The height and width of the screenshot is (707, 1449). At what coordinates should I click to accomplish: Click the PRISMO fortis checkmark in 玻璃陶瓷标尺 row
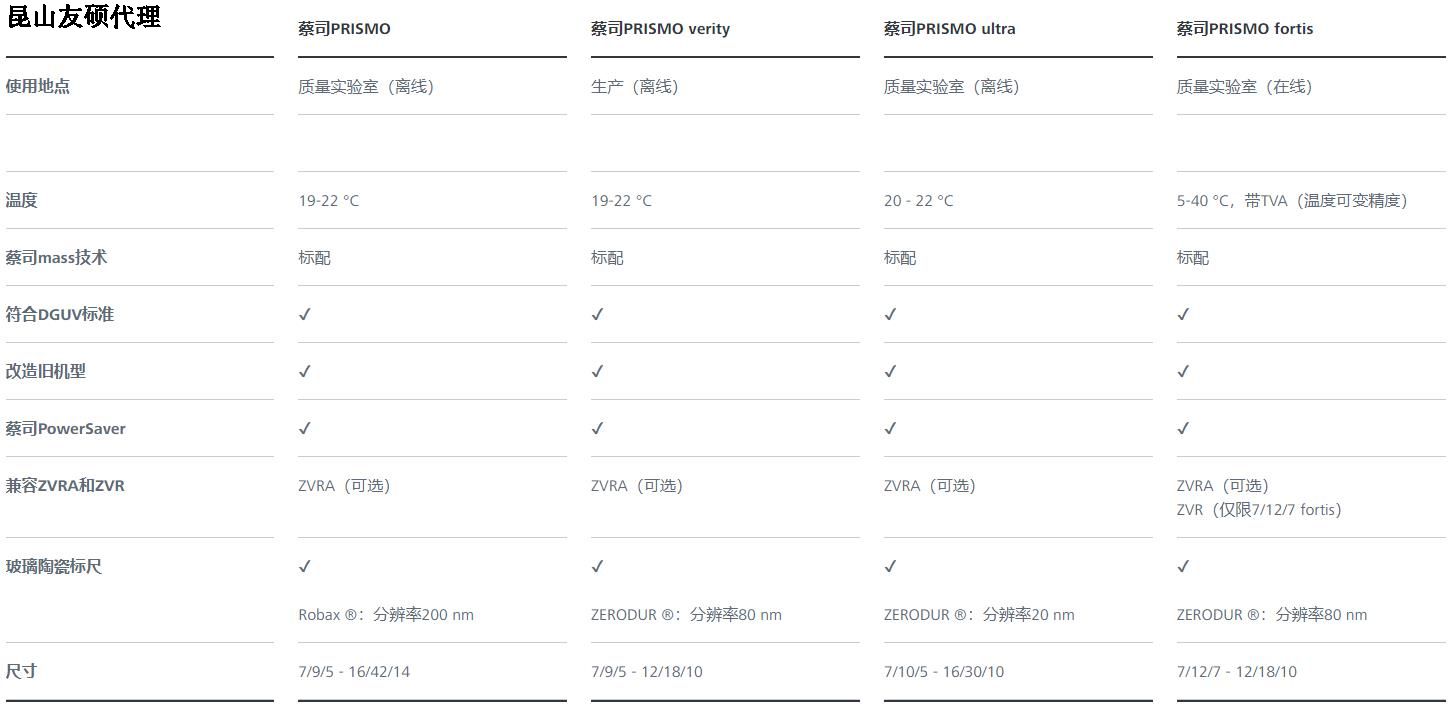pyautogui.click(x=1184, y=566)
